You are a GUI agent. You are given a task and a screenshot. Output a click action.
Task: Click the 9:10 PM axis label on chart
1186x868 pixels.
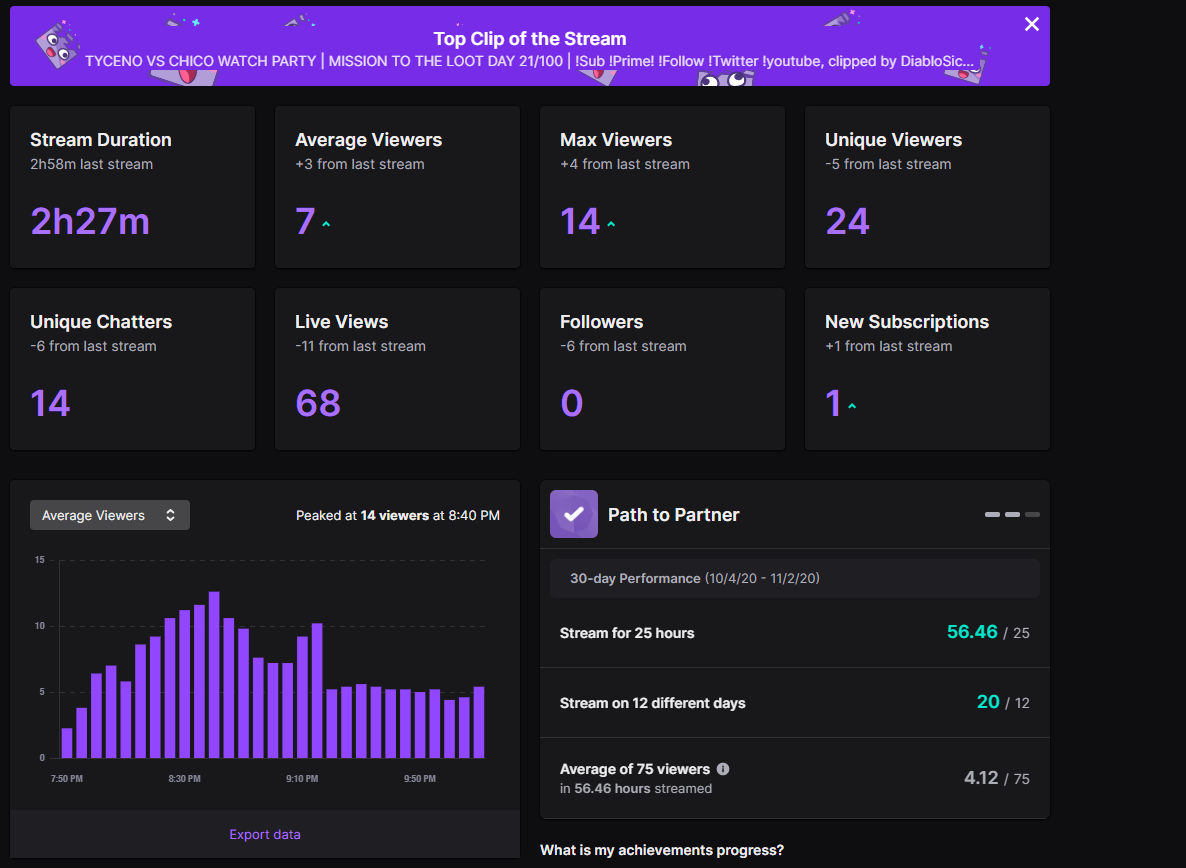(x=302, y=779)
